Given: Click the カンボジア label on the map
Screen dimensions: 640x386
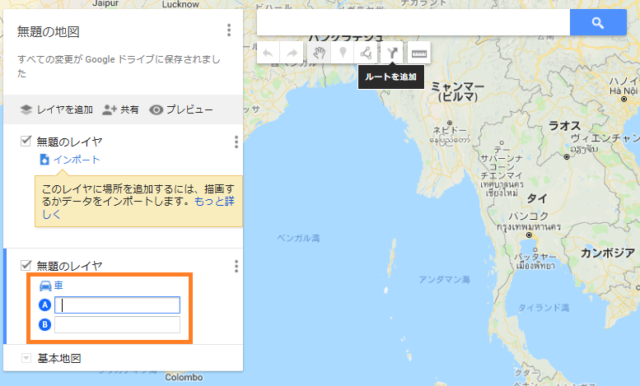Looking at the screenshot, I should (608, 253).
